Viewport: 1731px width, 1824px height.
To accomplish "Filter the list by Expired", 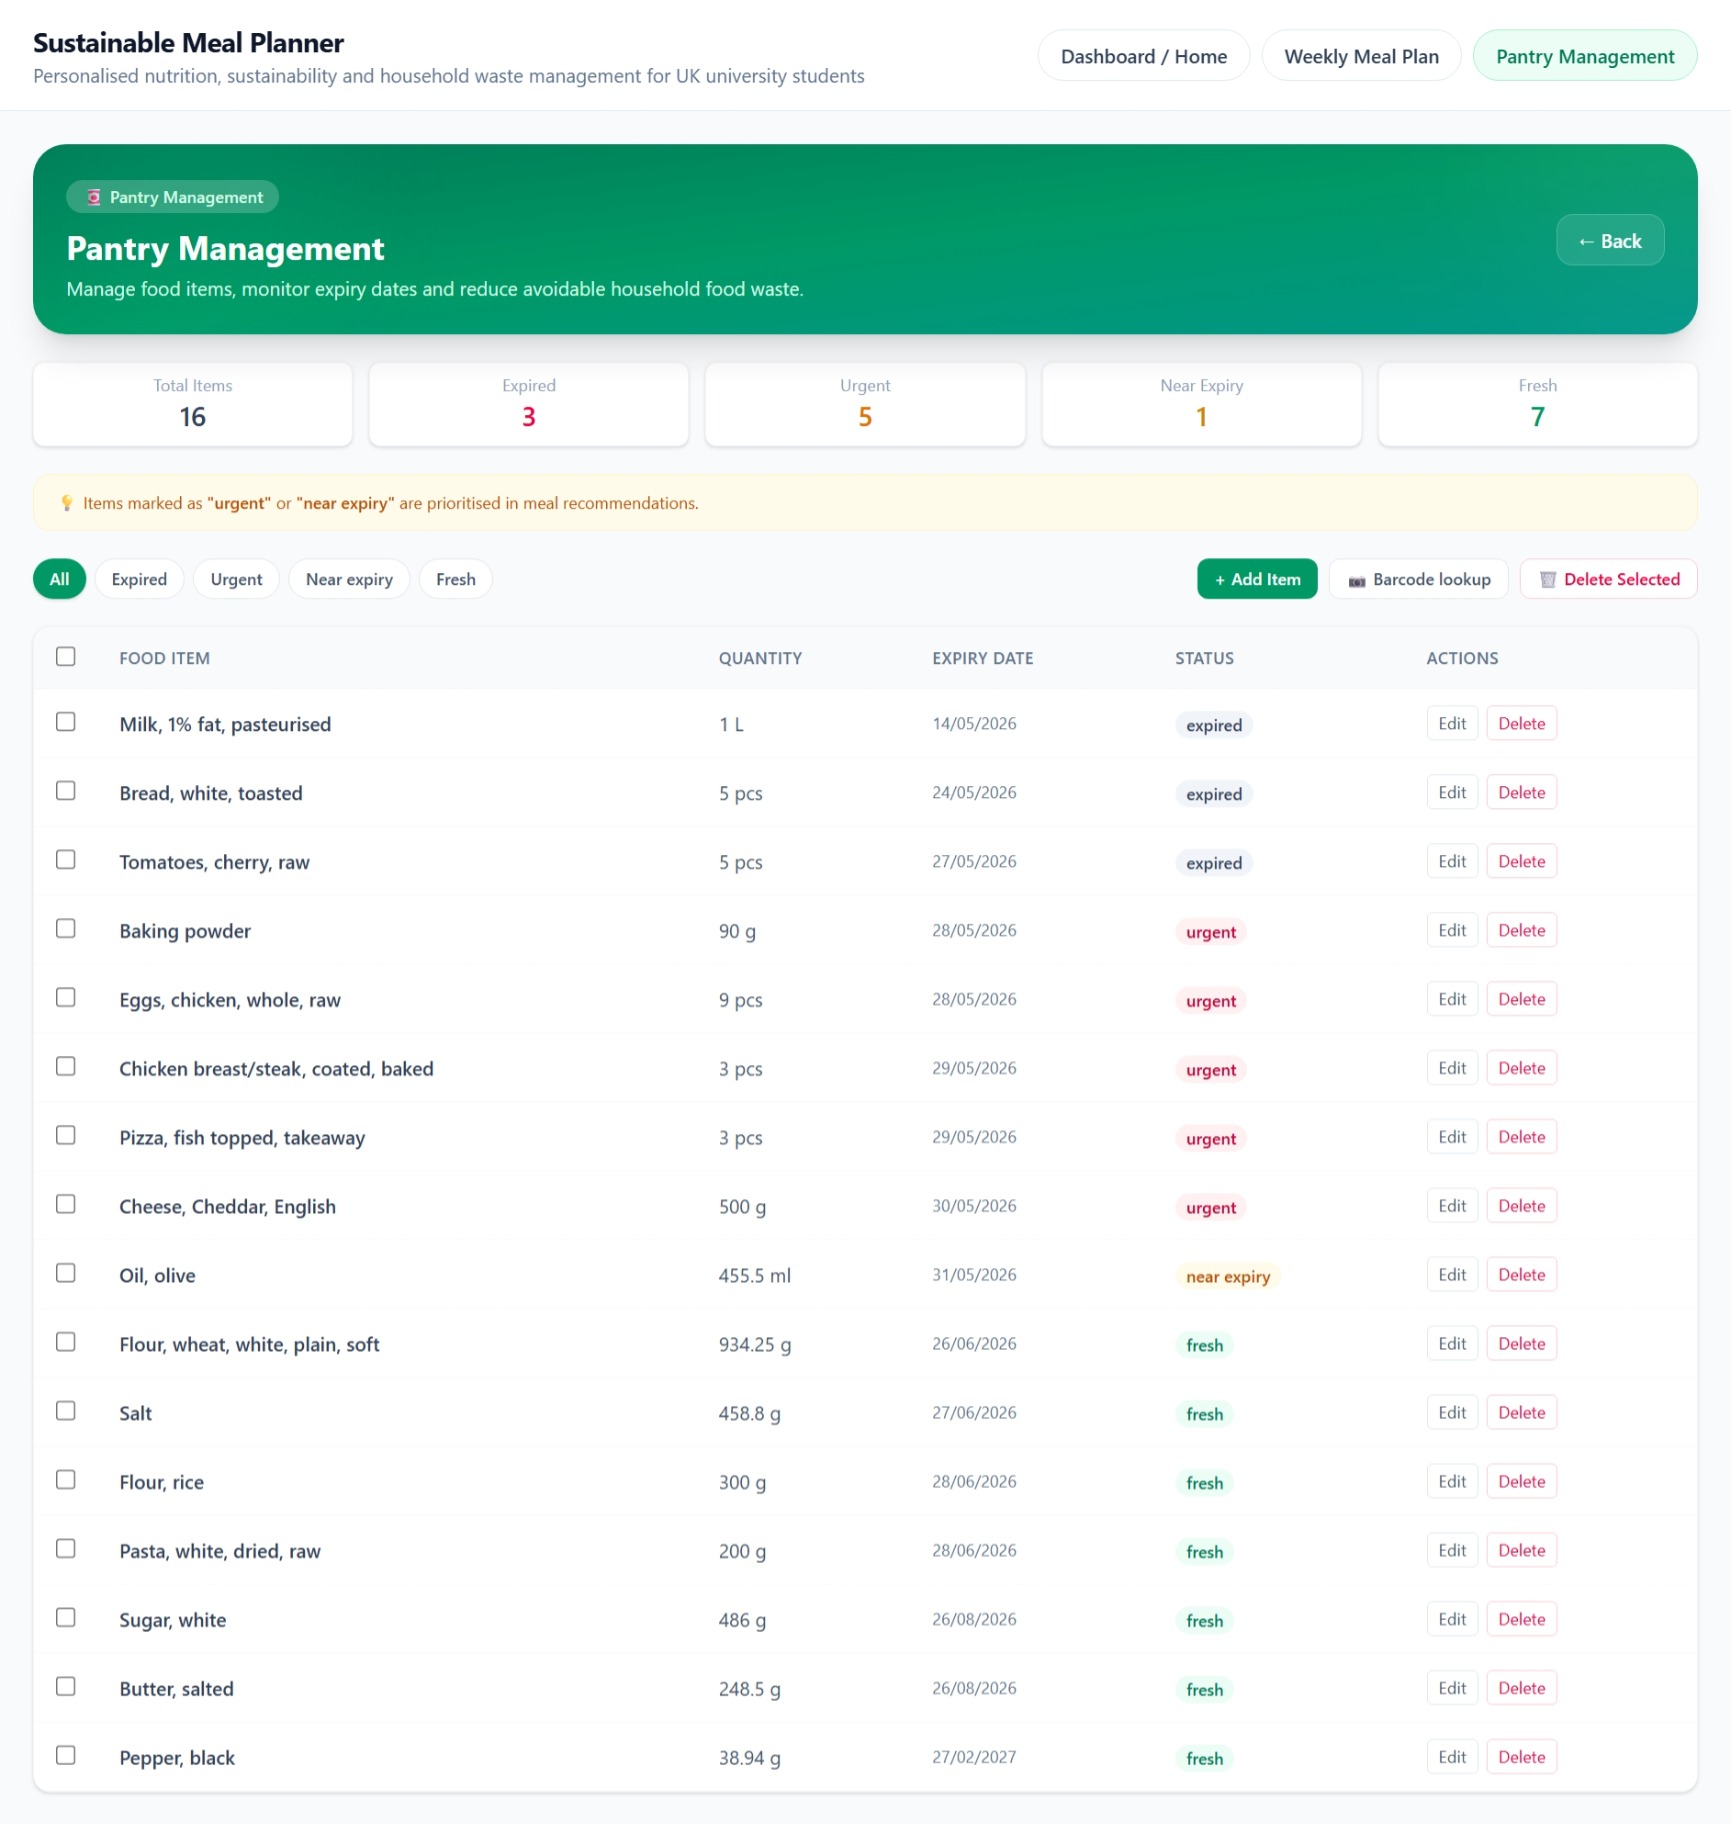I will pyautogui.click(x=139, y=579).
